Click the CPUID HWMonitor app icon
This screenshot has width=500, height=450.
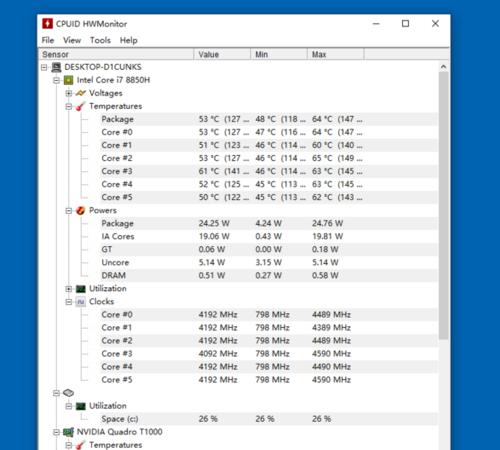click(47, 24)
